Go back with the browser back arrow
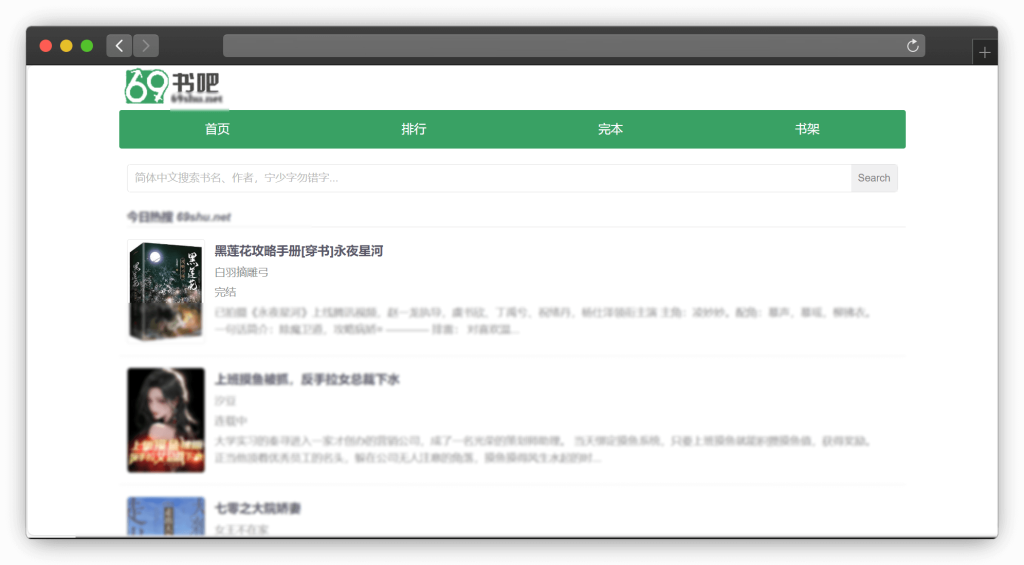The height and width of the screenshot is (565, 1024). point(119,46)
